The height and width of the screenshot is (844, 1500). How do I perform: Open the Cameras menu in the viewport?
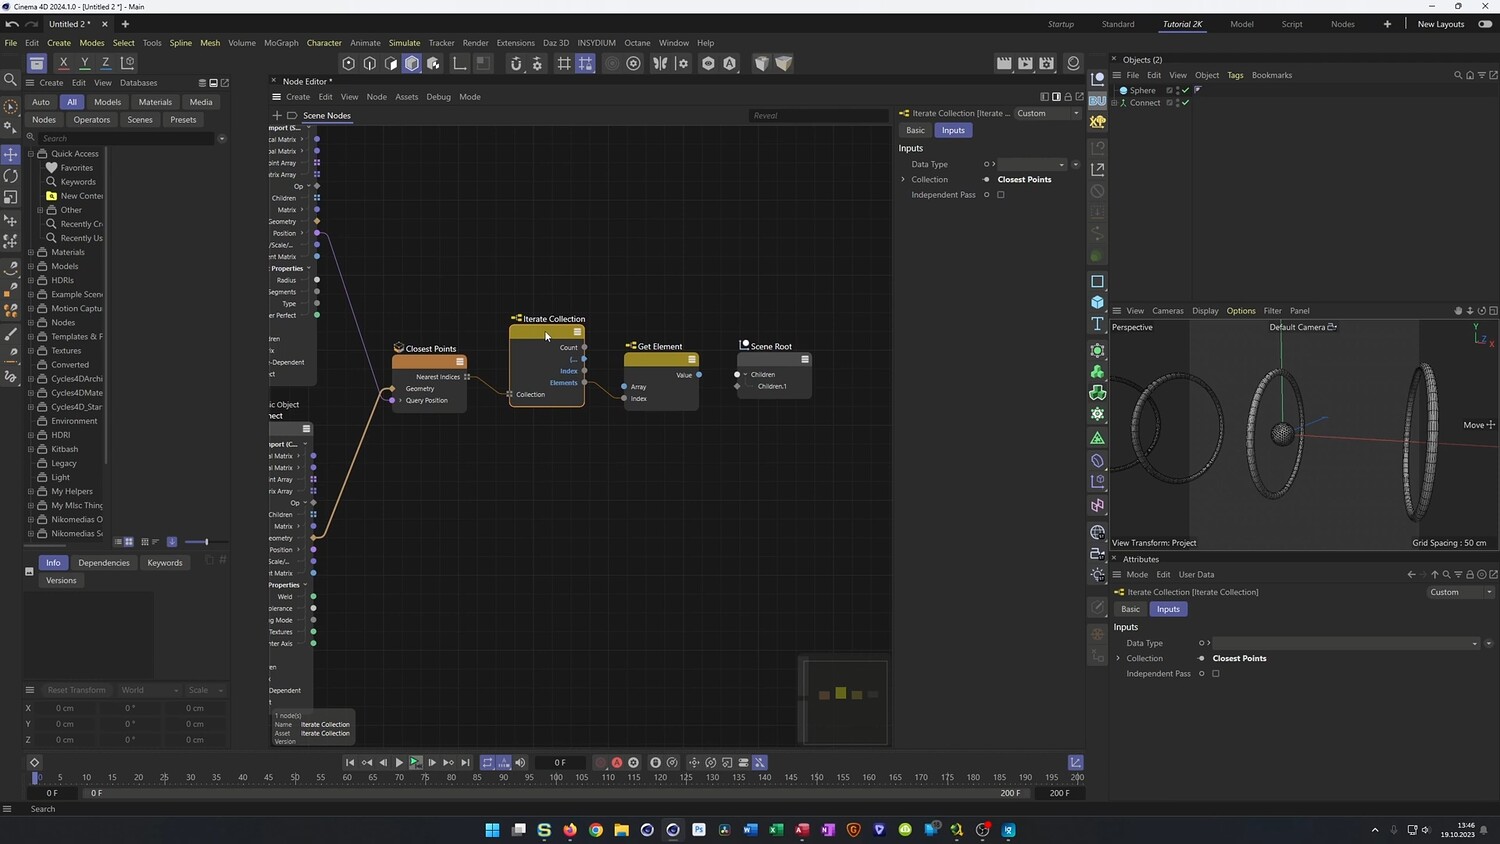tap(1167, 311)
